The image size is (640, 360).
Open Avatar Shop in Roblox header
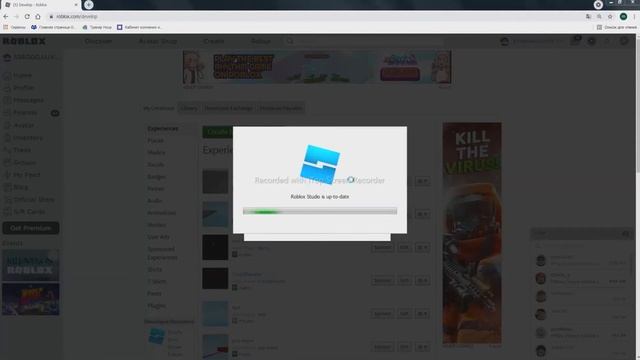click(158, 41)
